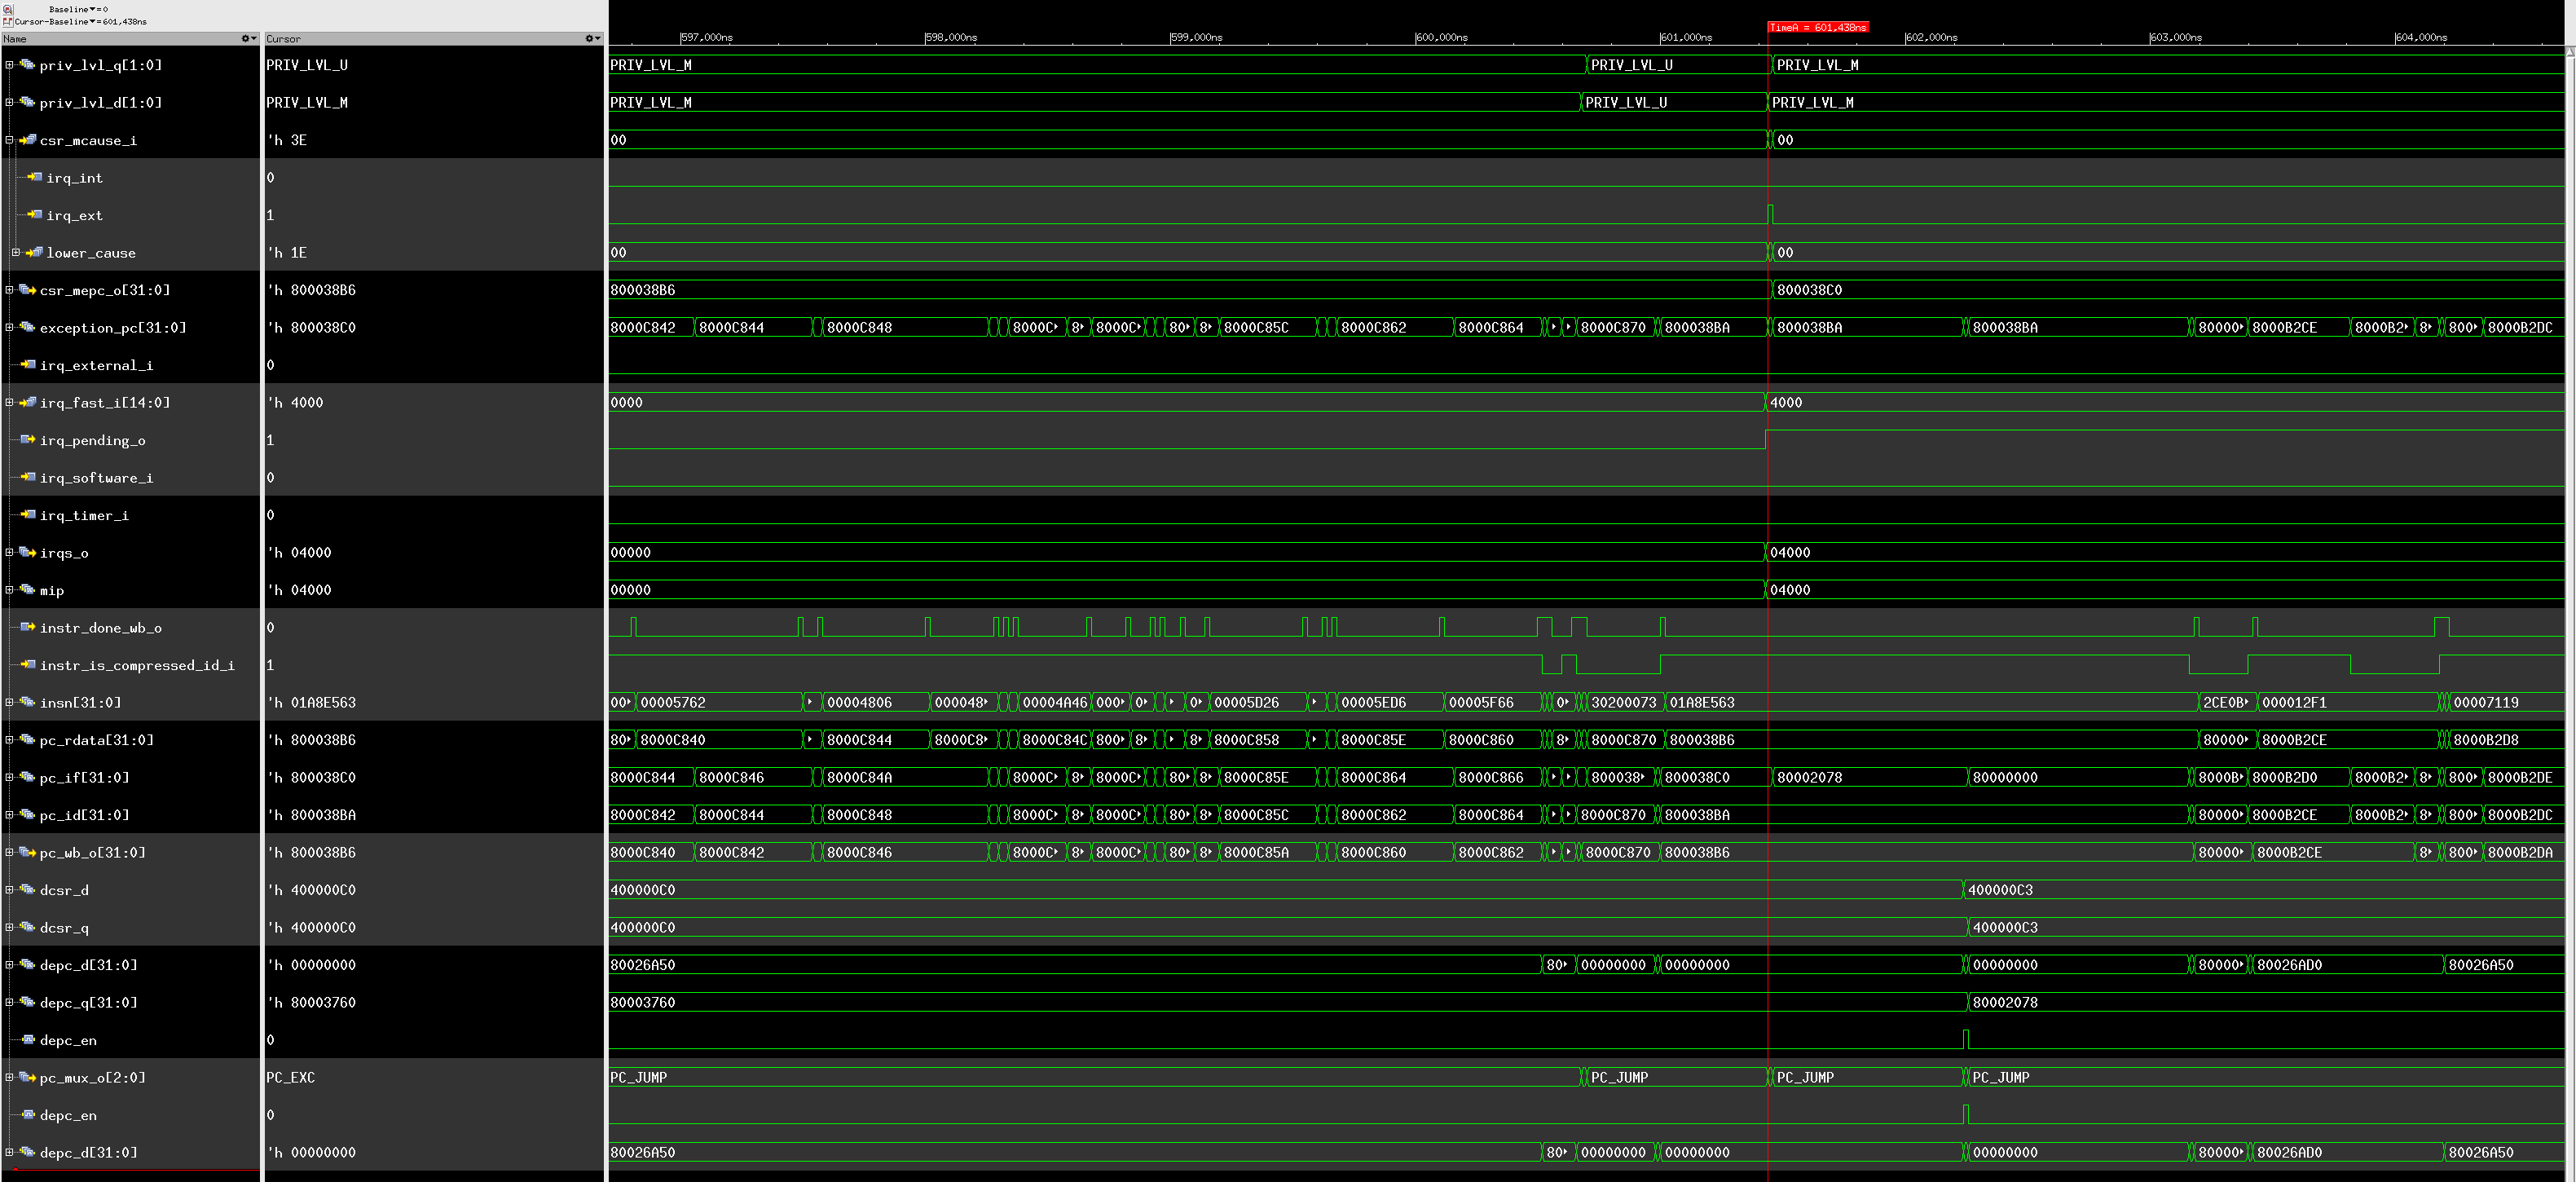
Task: Select the zoom magnifier icon at top-left
Action: (8, 10)
